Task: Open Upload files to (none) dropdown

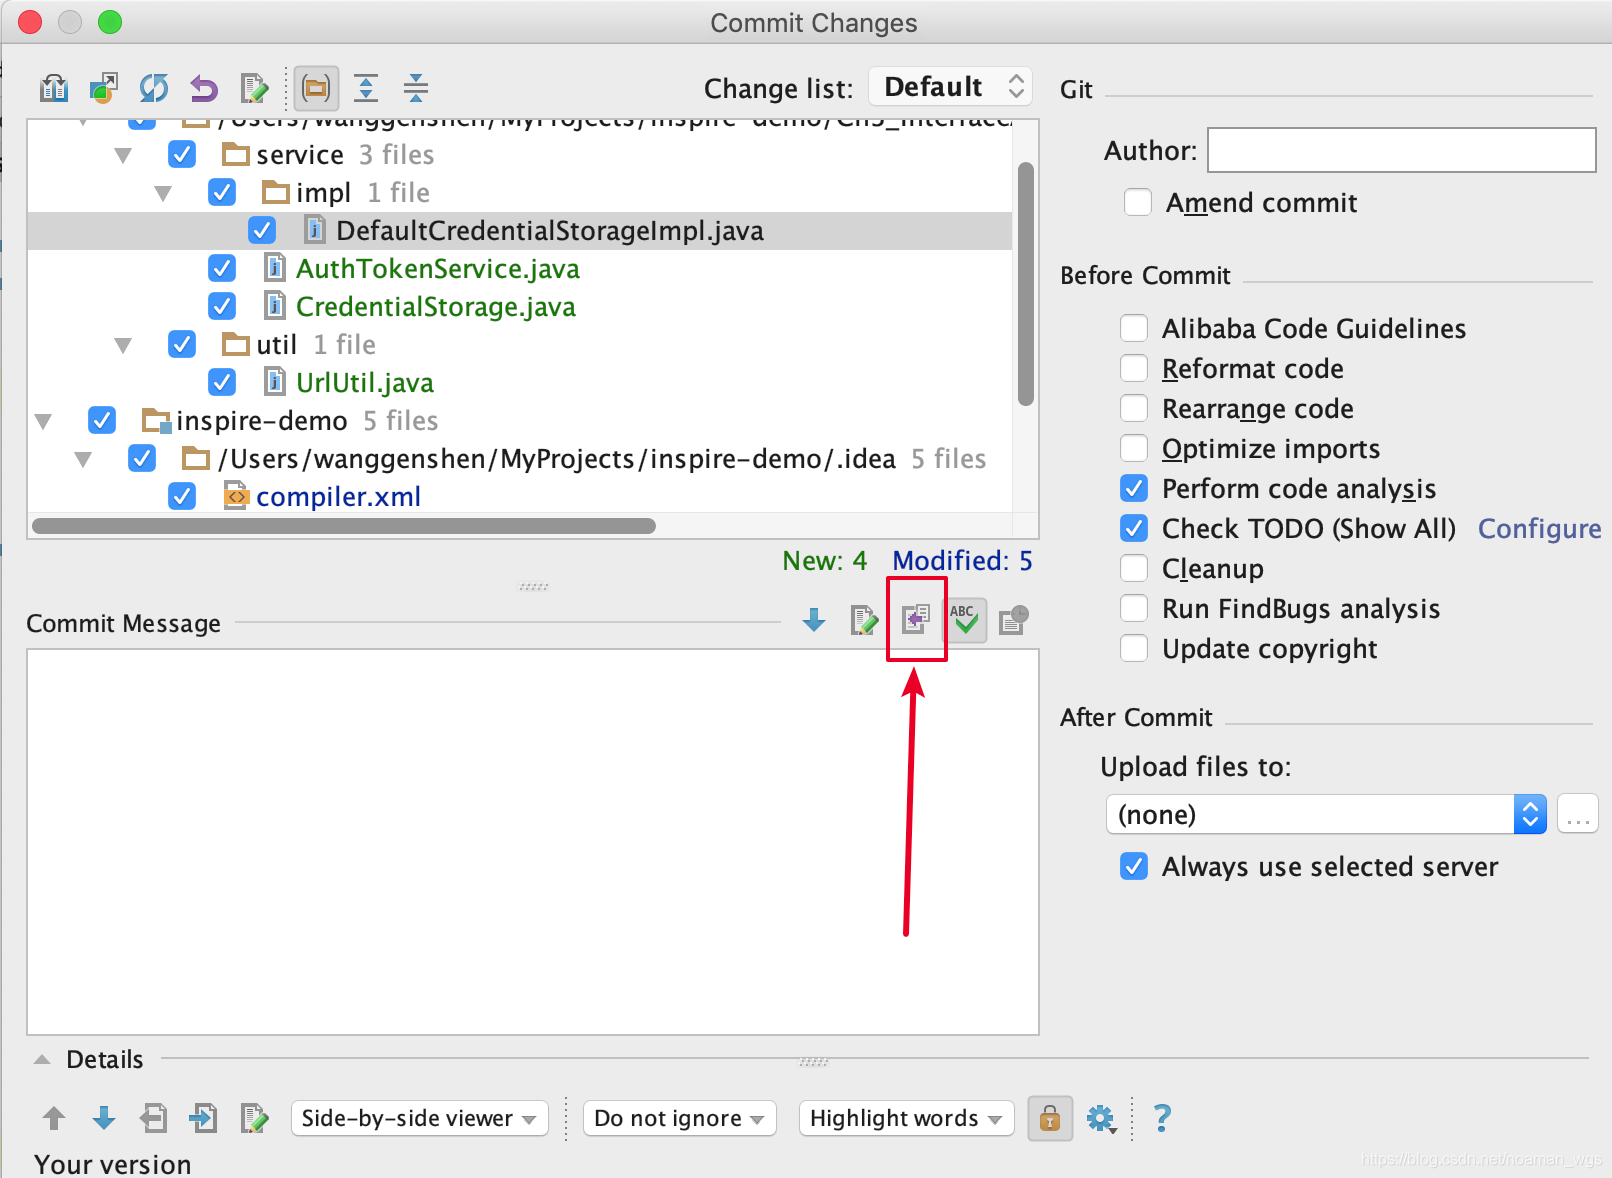Action: tap(1326, 814)
